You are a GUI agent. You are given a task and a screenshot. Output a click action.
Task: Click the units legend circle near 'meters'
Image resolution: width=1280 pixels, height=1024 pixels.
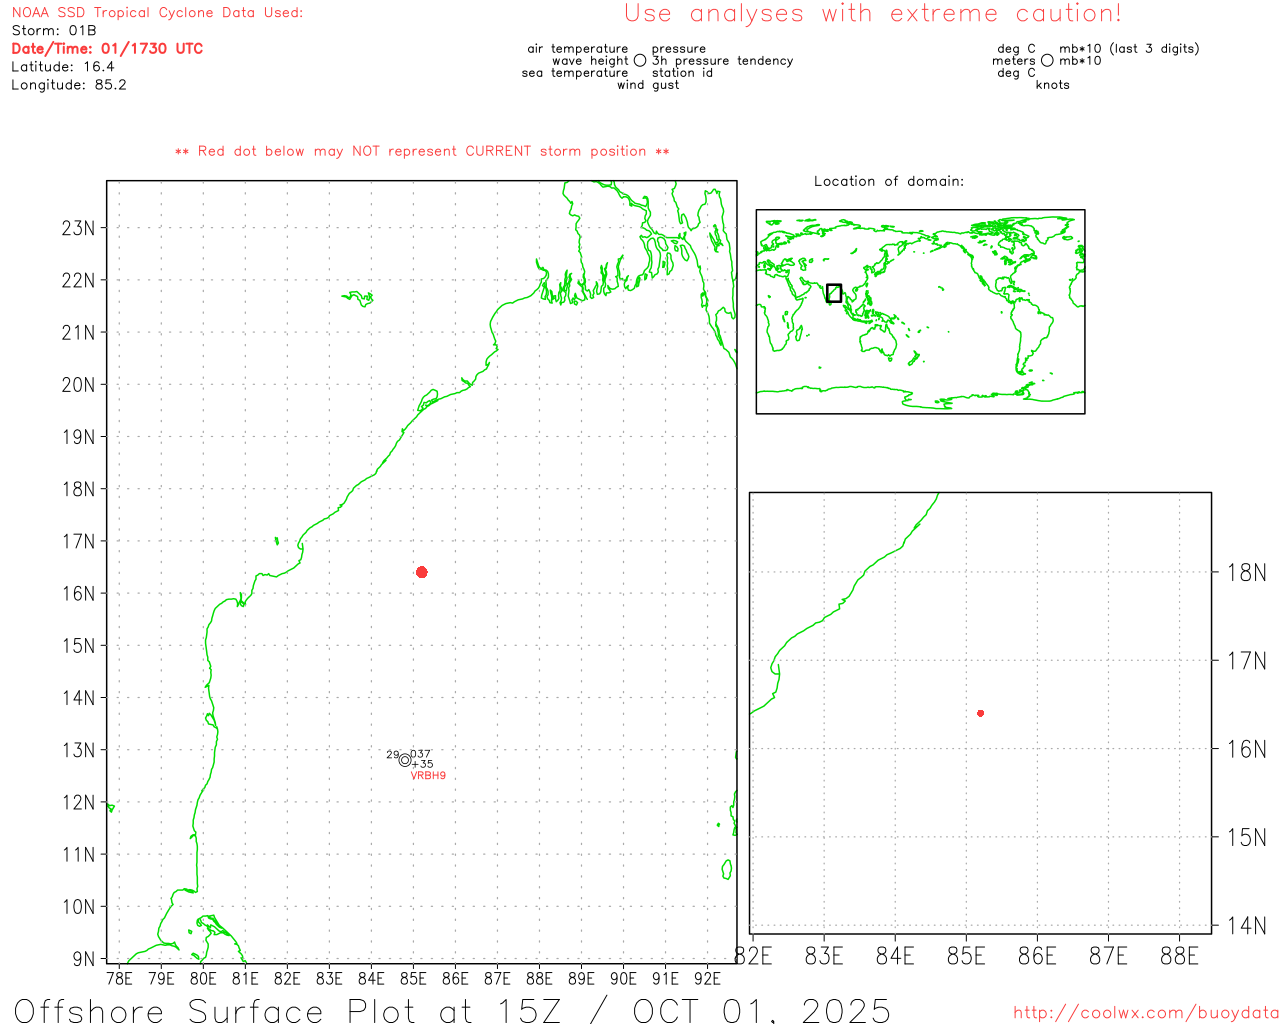click(1047, 61)
